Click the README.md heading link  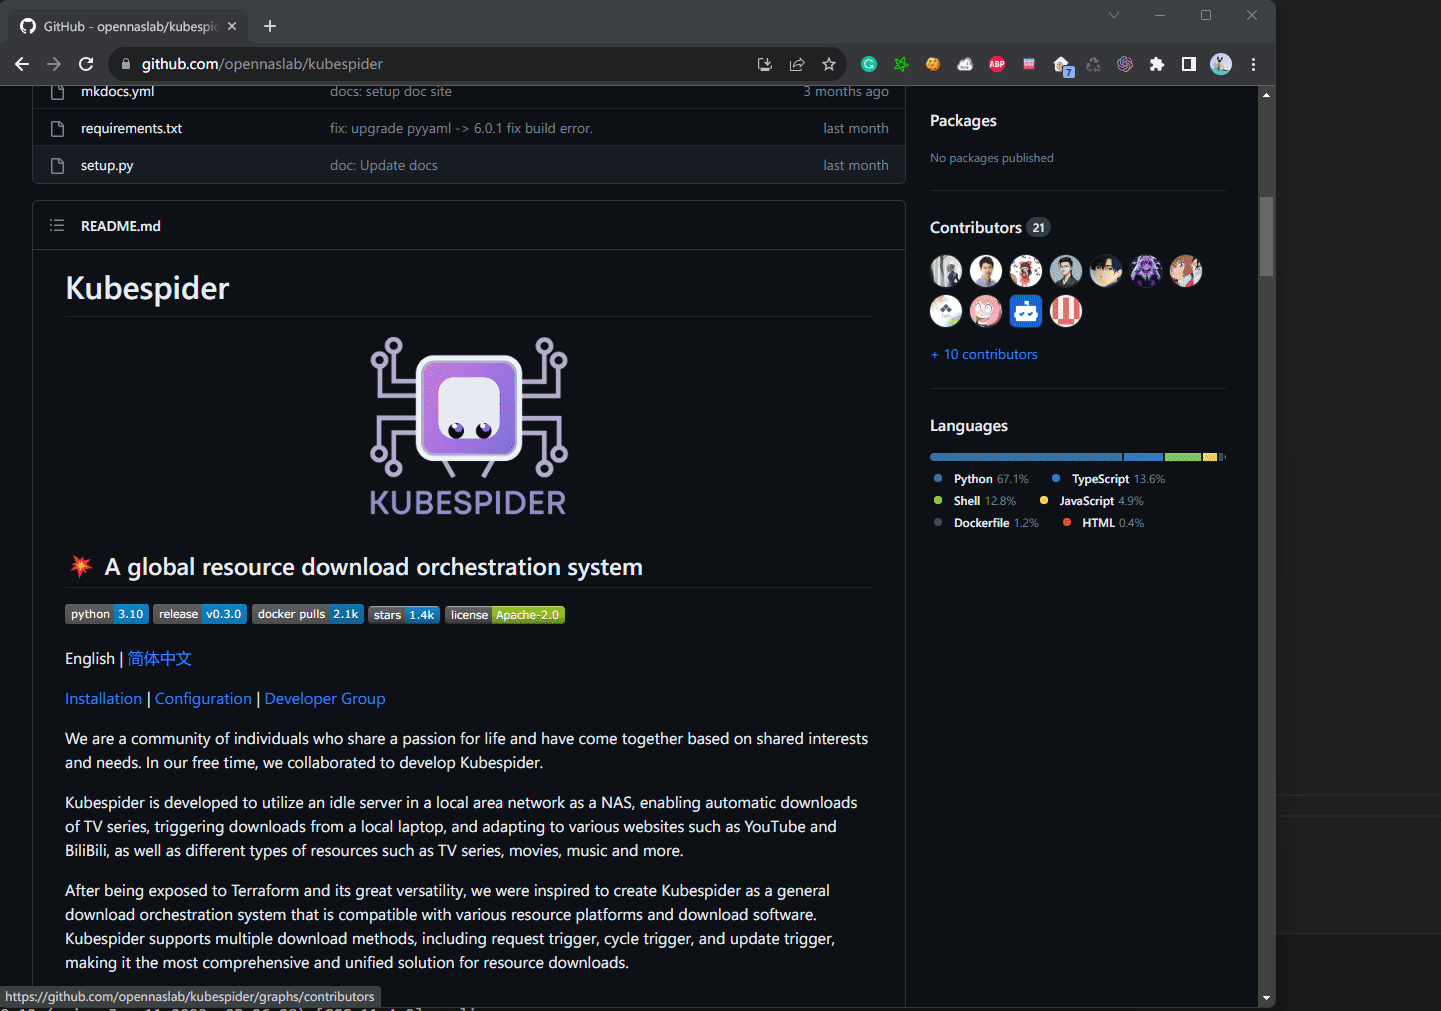(x=121, y=226)
